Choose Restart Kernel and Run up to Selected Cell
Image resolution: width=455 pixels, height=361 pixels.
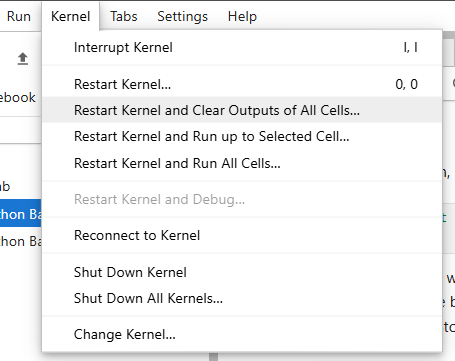[242, 136]
